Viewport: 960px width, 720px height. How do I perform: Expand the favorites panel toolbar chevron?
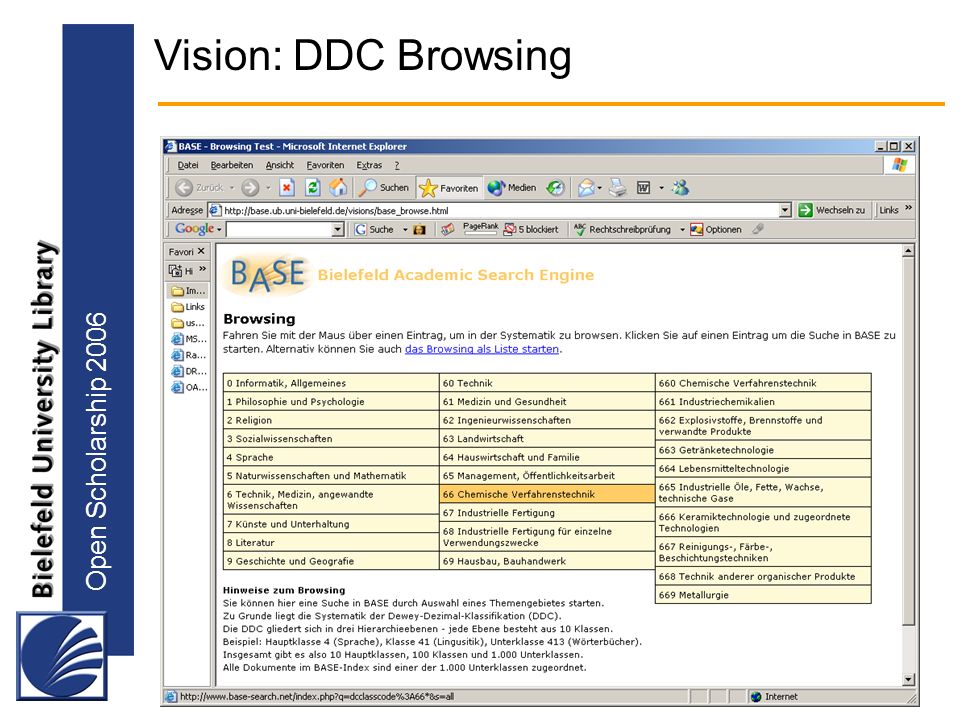pyautogui.click(x=203, y=269)
